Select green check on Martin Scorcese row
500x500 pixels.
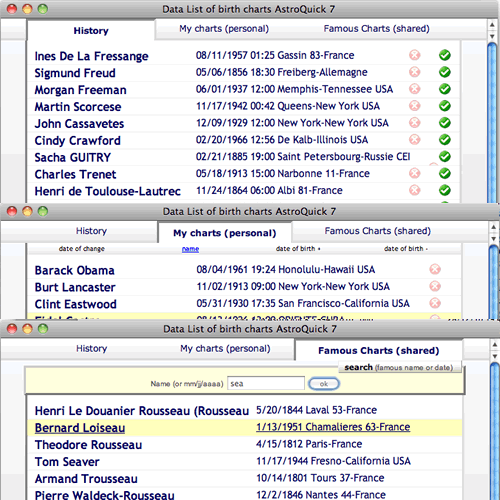445,106
